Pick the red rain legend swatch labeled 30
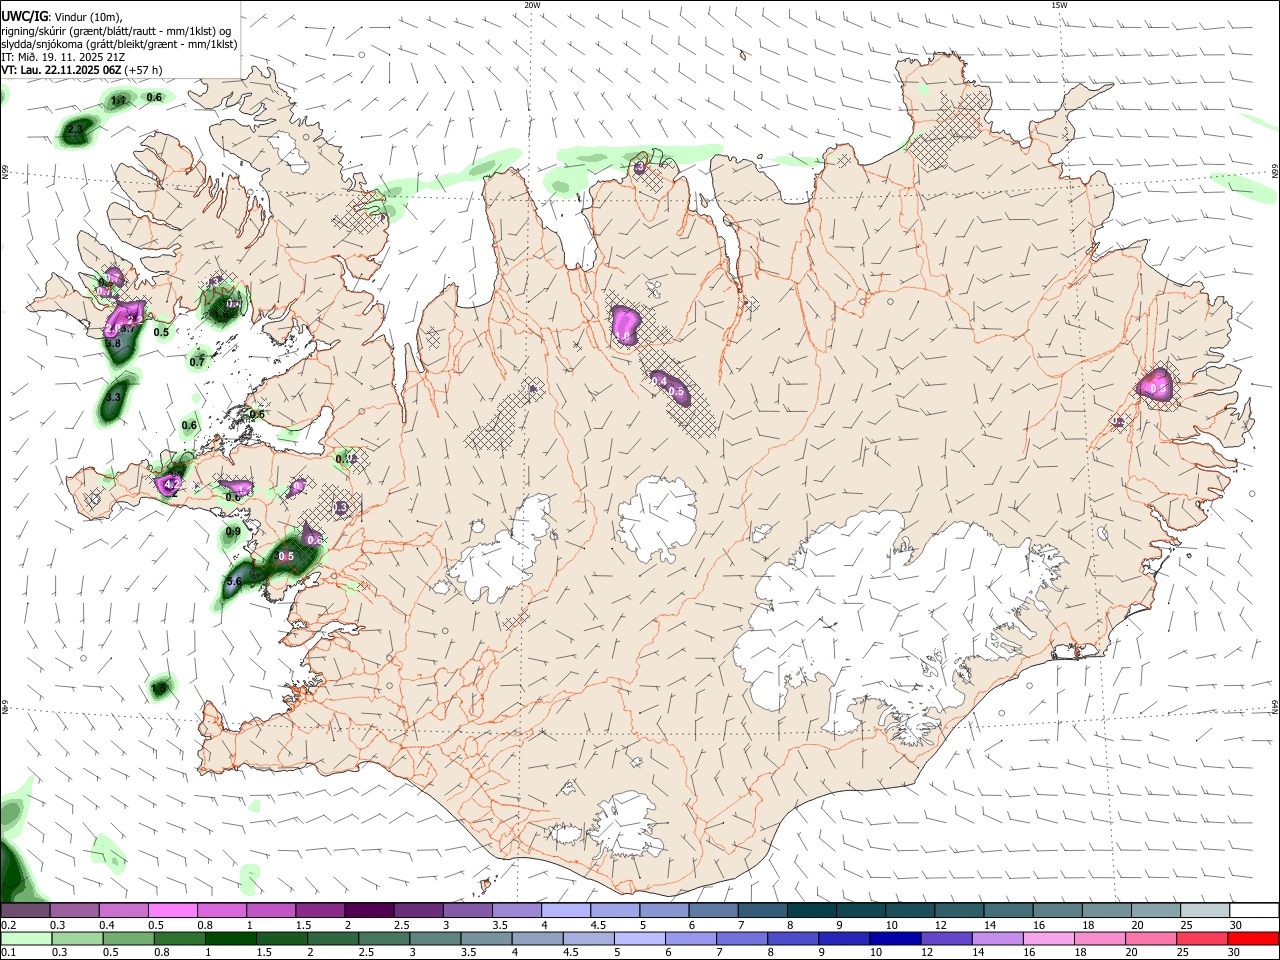1280x960 pixels. (x=1254, y=938)
